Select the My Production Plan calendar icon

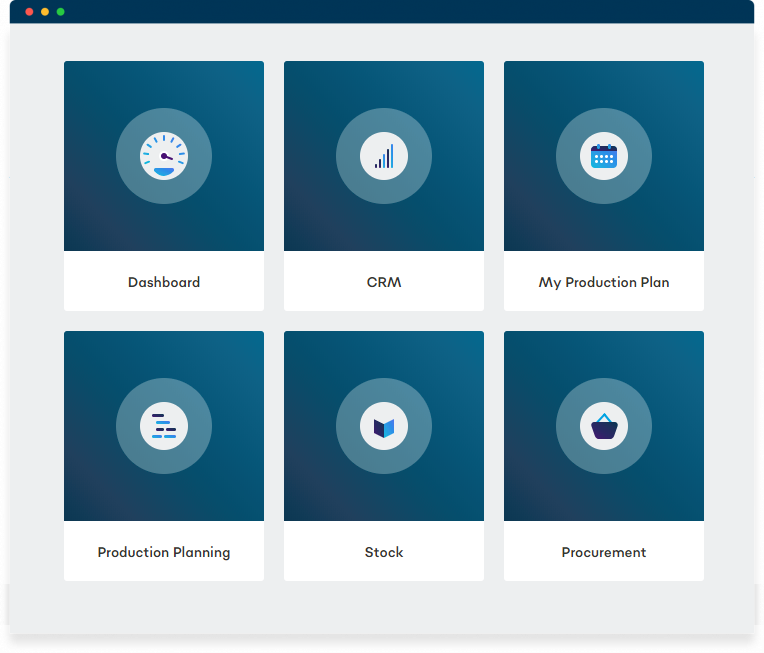[x=604, y=156]
